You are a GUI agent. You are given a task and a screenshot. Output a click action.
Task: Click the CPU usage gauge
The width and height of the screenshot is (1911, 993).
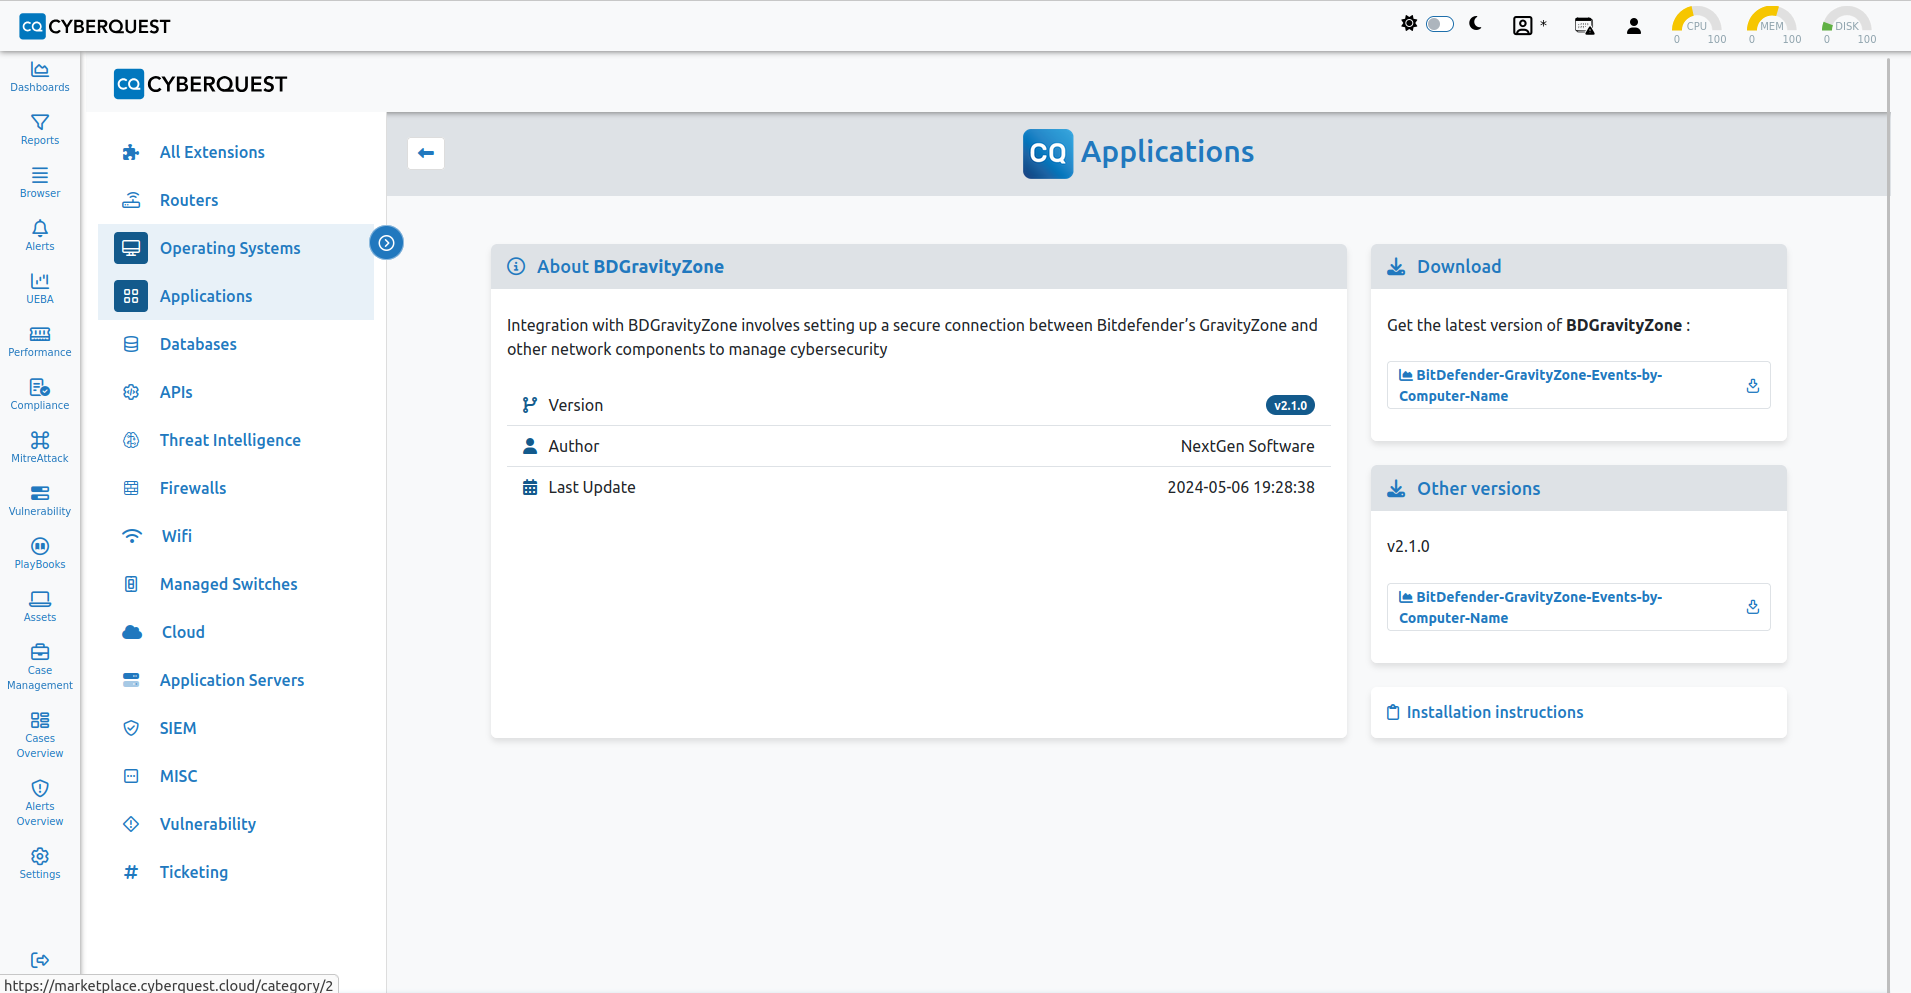1697,25
